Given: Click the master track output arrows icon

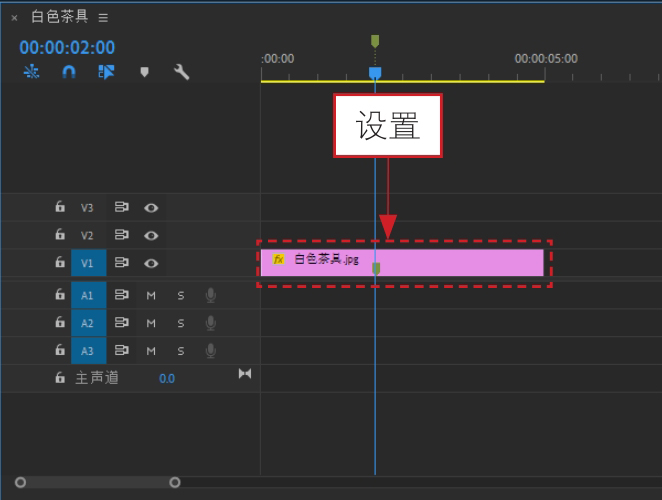Looking at the screenshot, I should 245,373.
